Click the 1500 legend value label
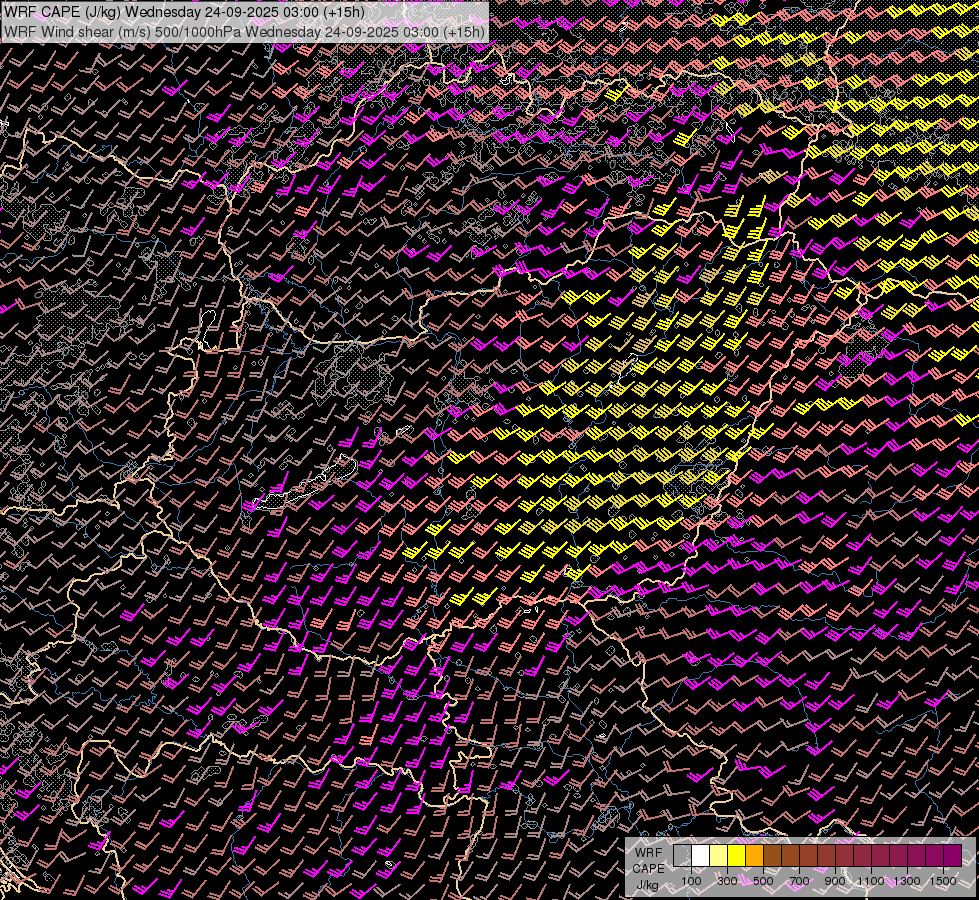This screenshot has height=900, width=979. [x=943, y=881]
